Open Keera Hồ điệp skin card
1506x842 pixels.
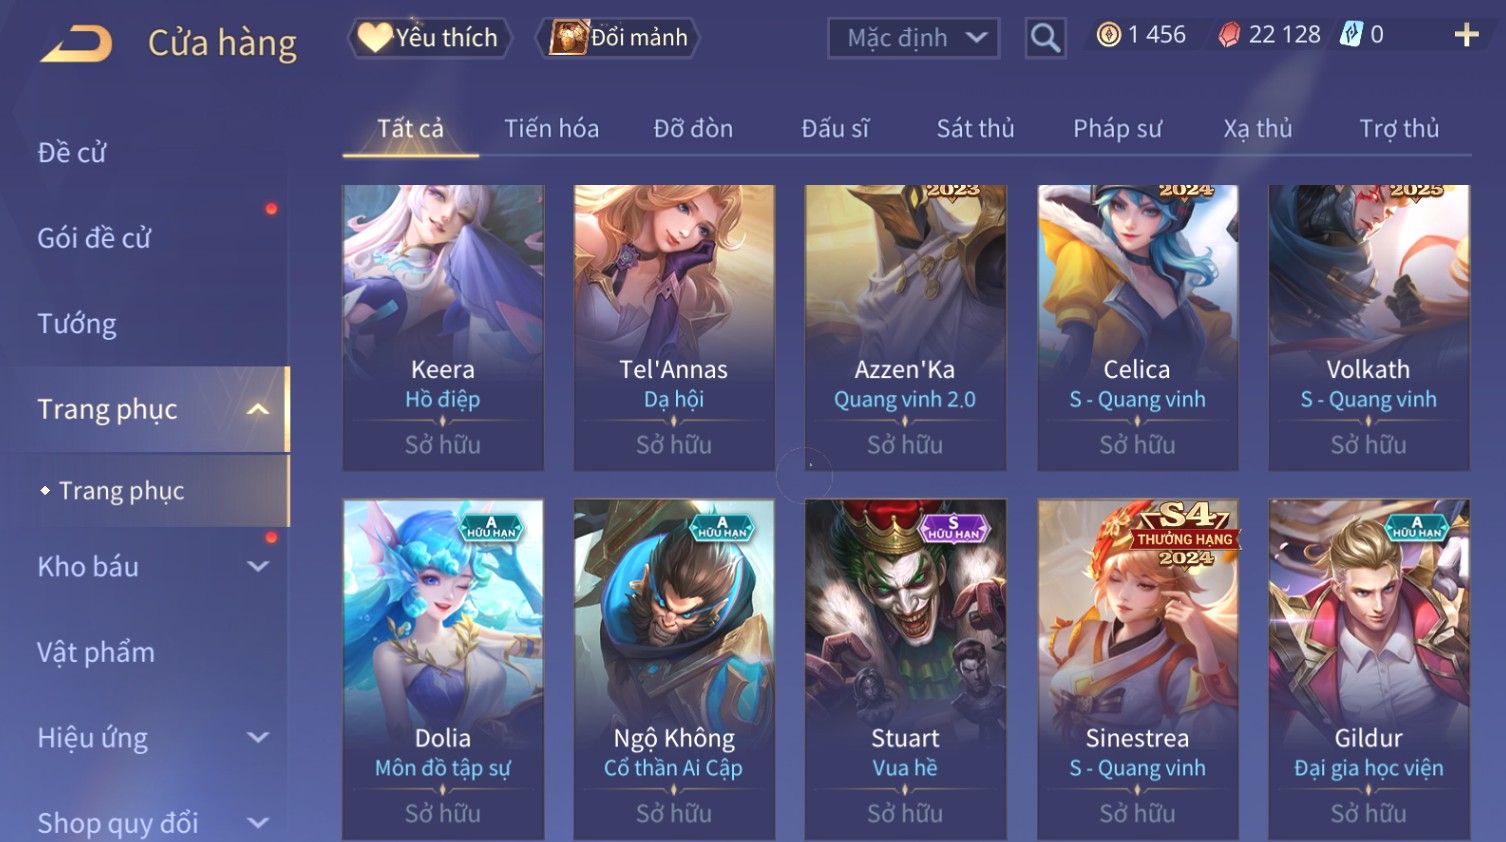(443, 327)
